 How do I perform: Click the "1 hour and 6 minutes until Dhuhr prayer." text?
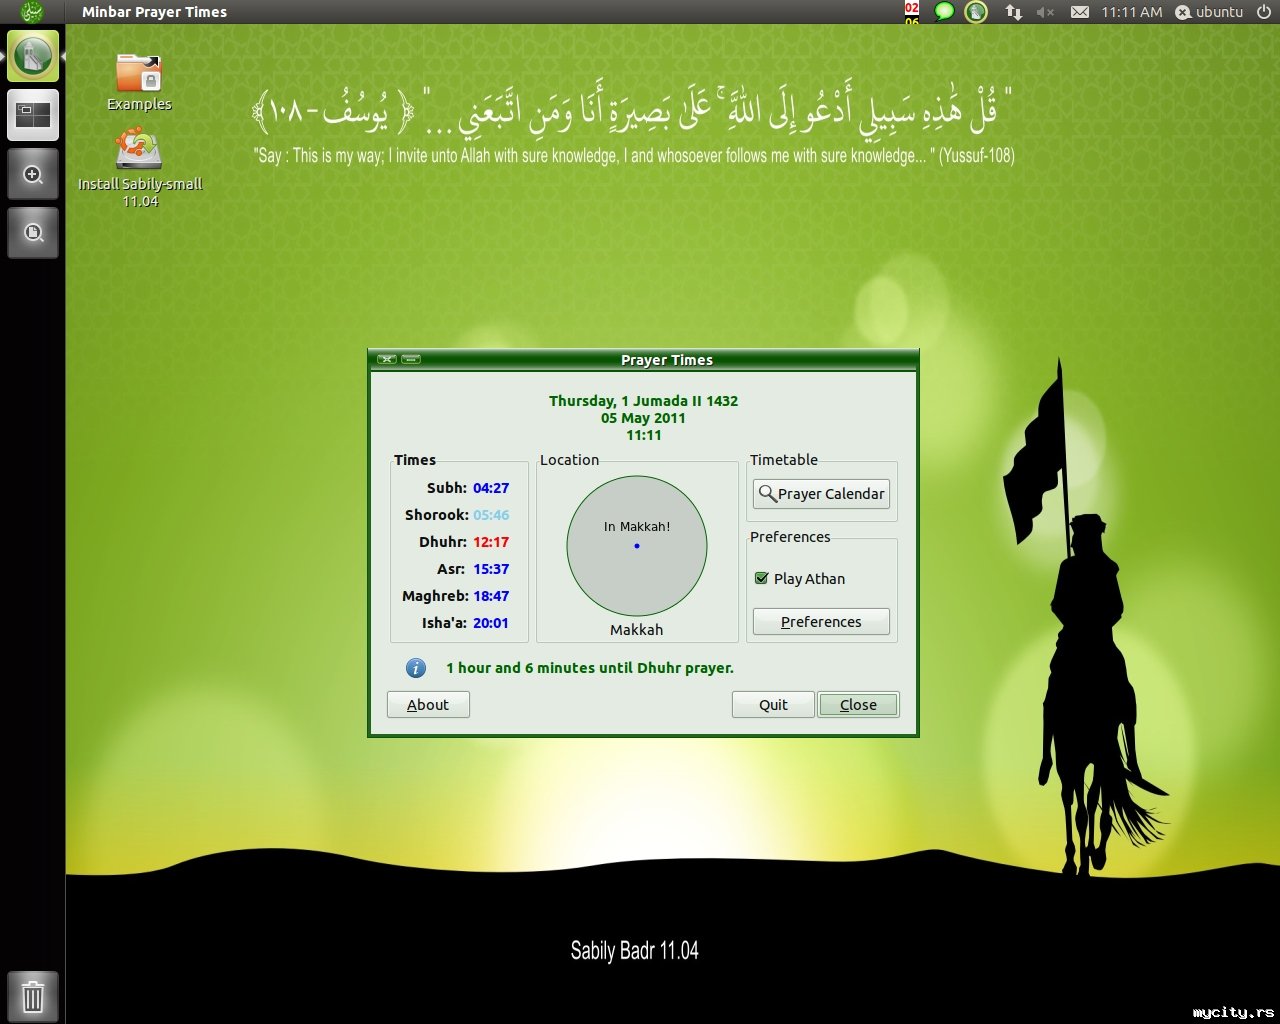pos(590,668)
